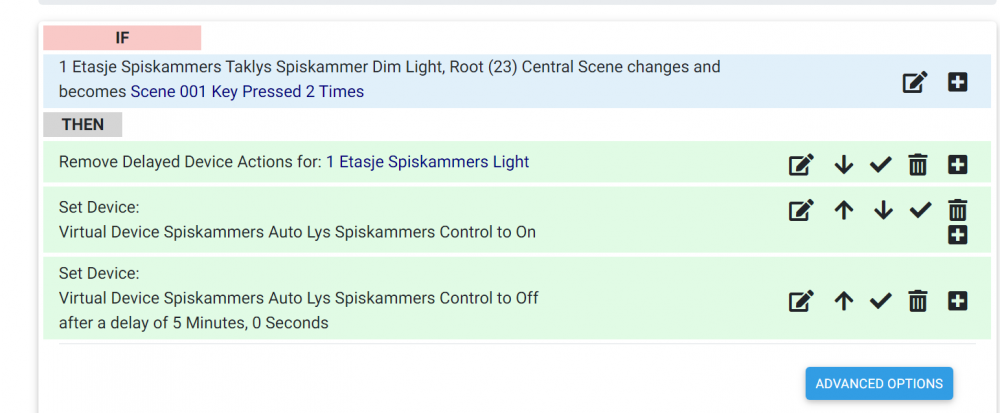Open Advanced Options
This screenshot has height=413, width=1000.
(x=879, y=384)
